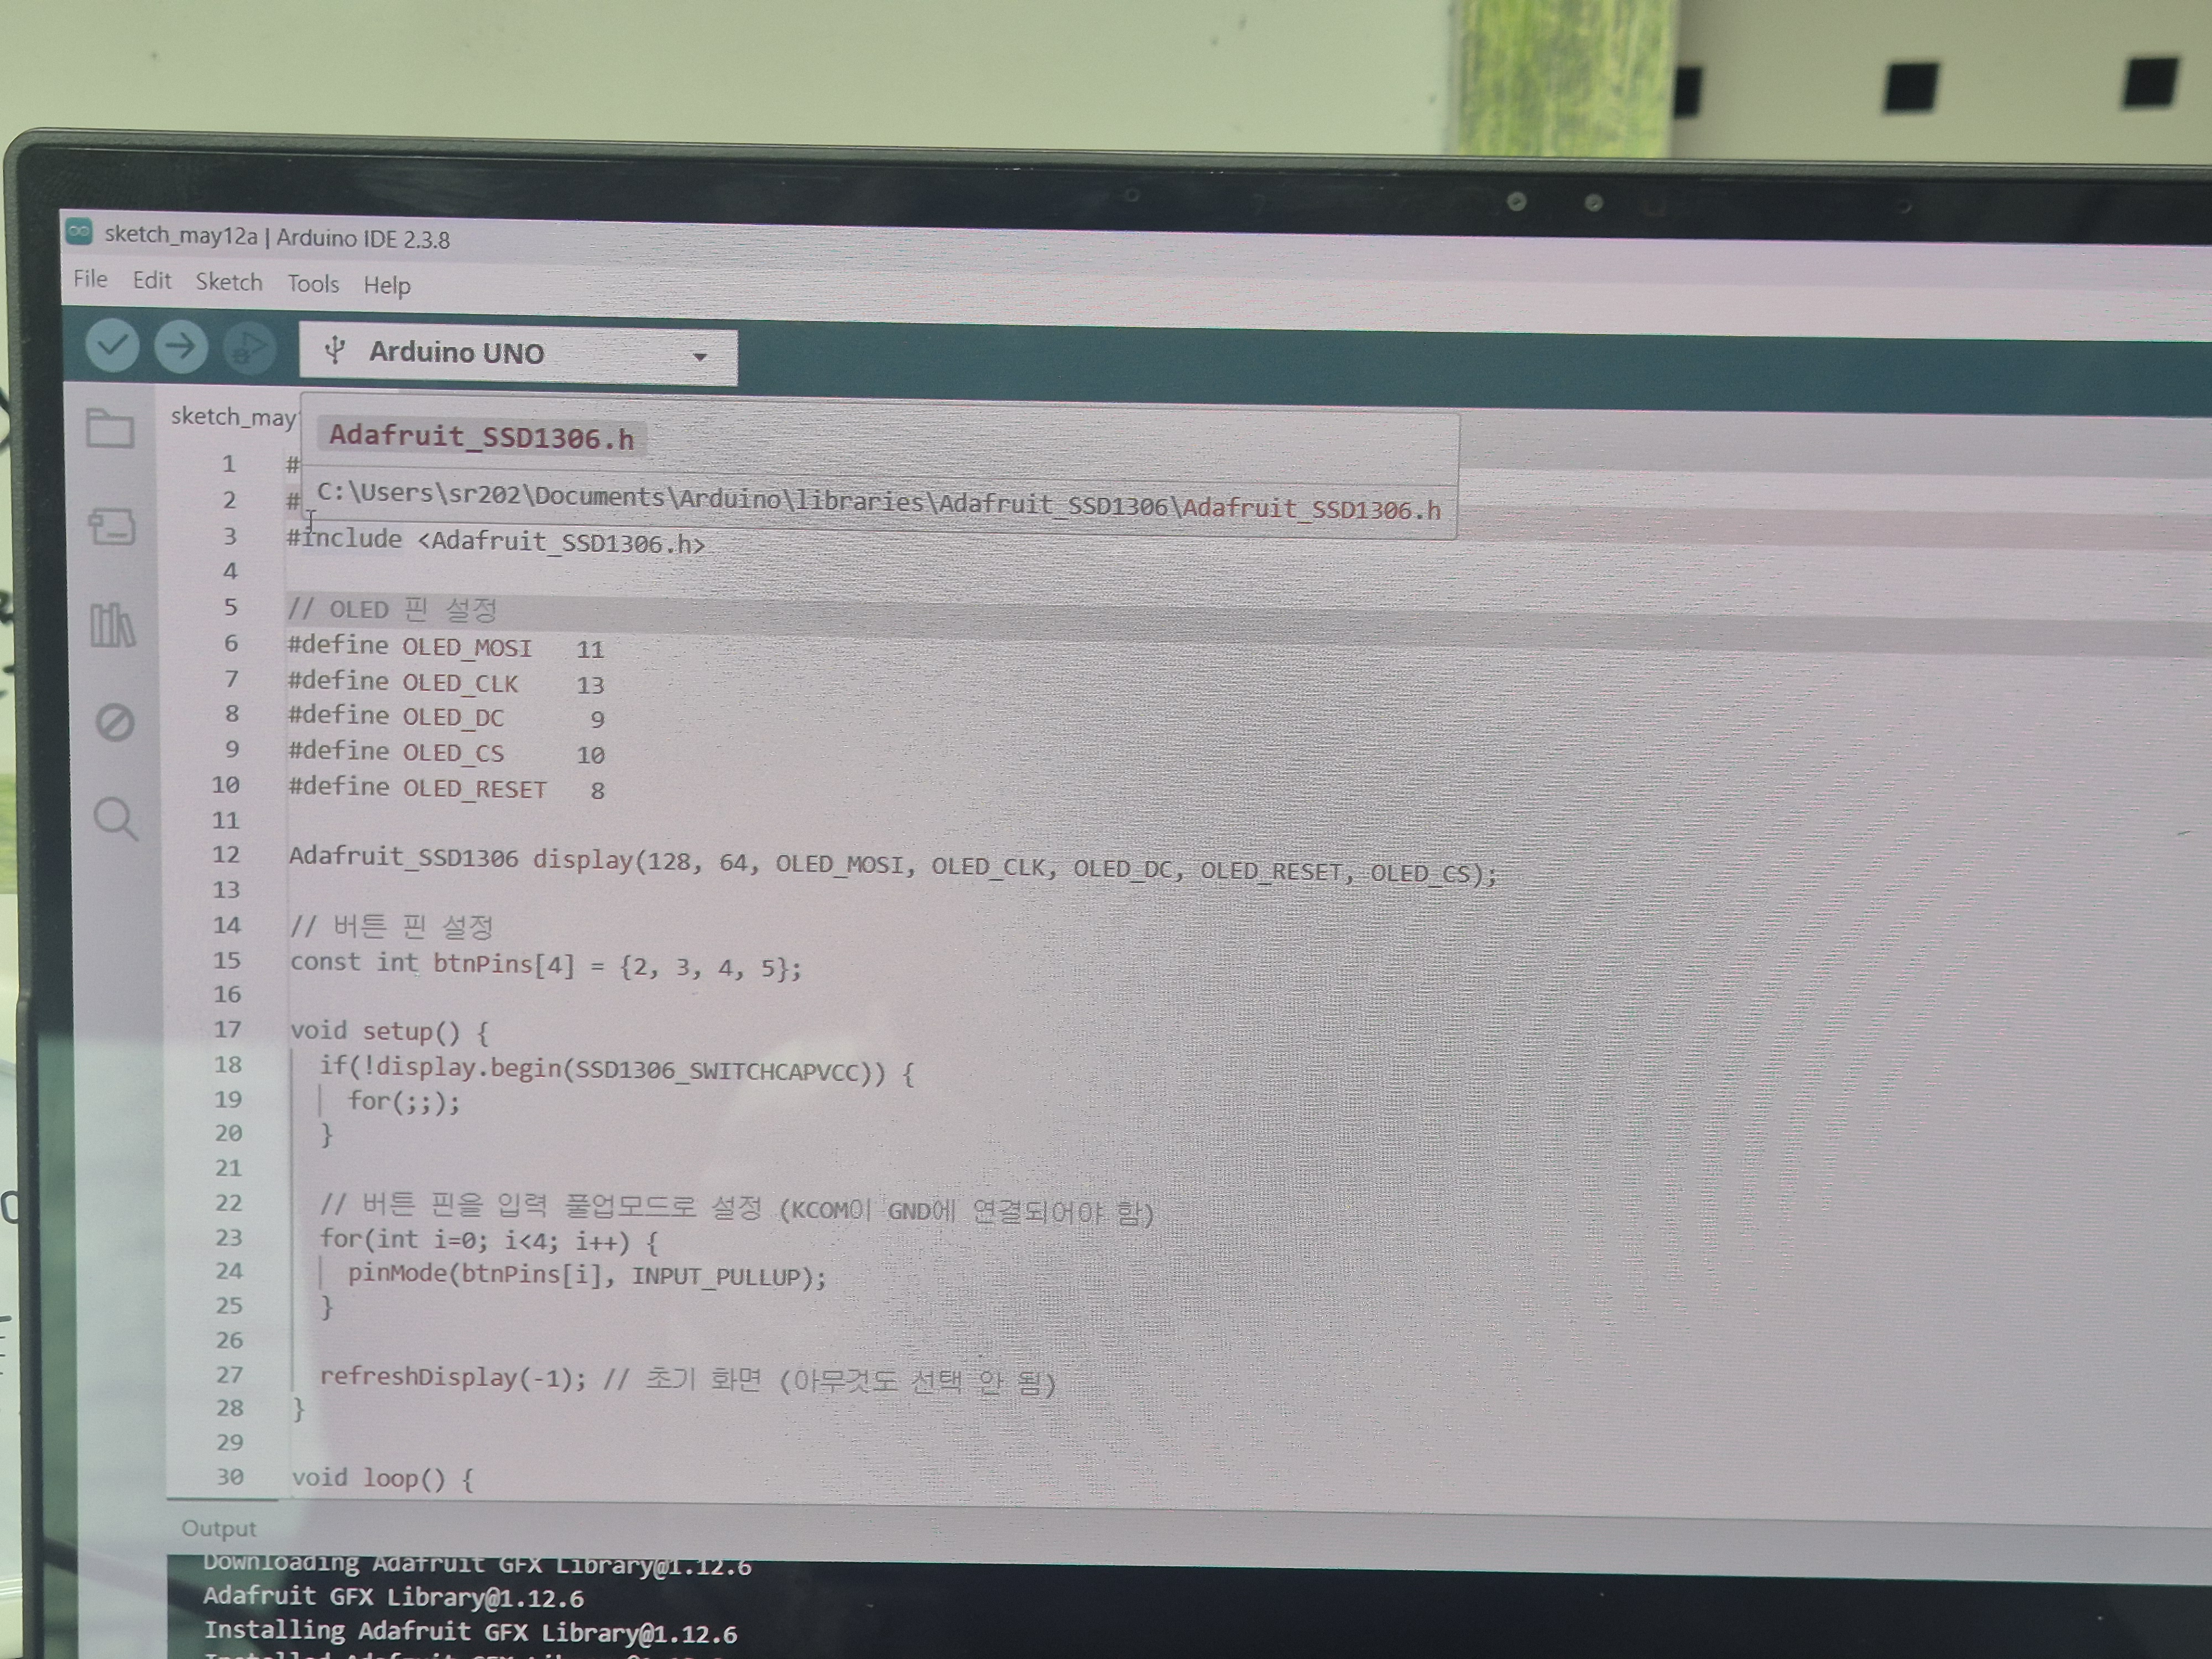This screenshot has height=1659, width=2212.
Task: Click the refreshDisplay(-1); line
Action: [x=453, y=1377]
